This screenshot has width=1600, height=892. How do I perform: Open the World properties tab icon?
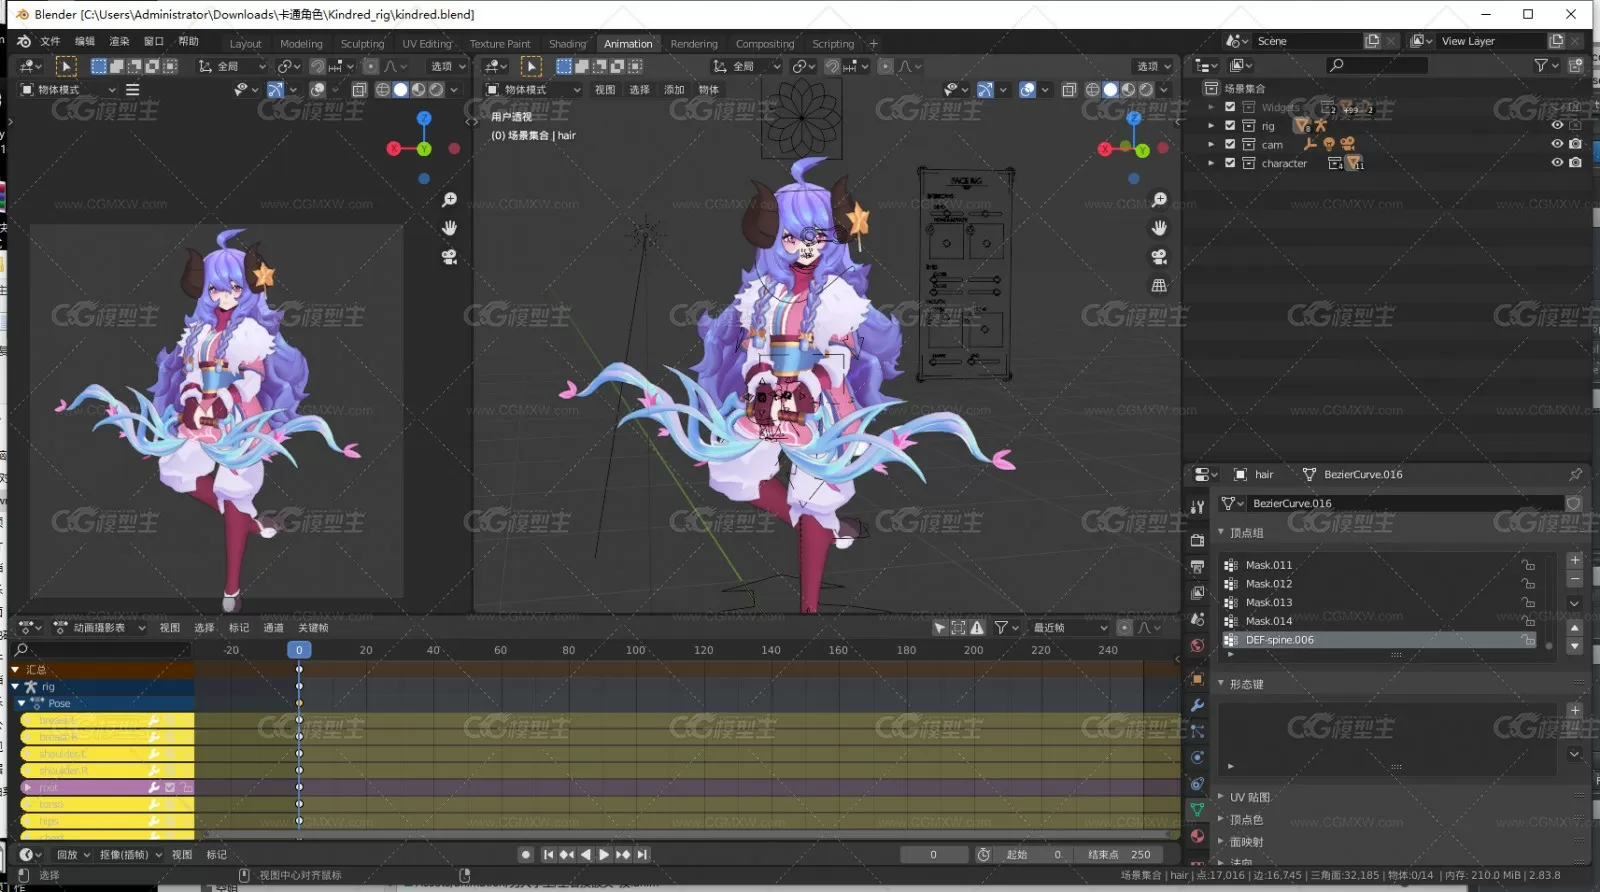coord(1197,645)
